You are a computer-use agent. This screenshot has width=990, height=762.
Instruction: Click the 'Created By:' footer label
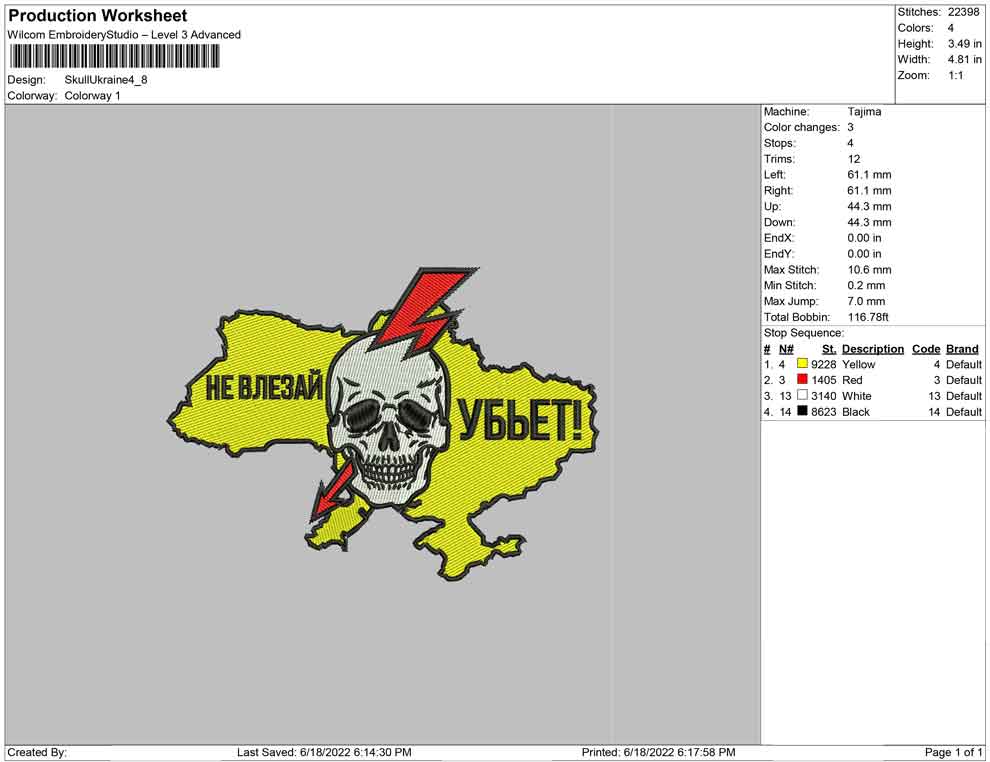[x=37, y=752]
